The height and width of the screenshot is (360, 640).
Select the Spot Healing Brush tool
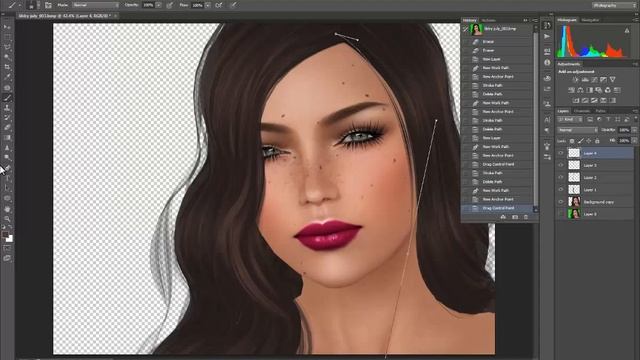pos(7,87)
